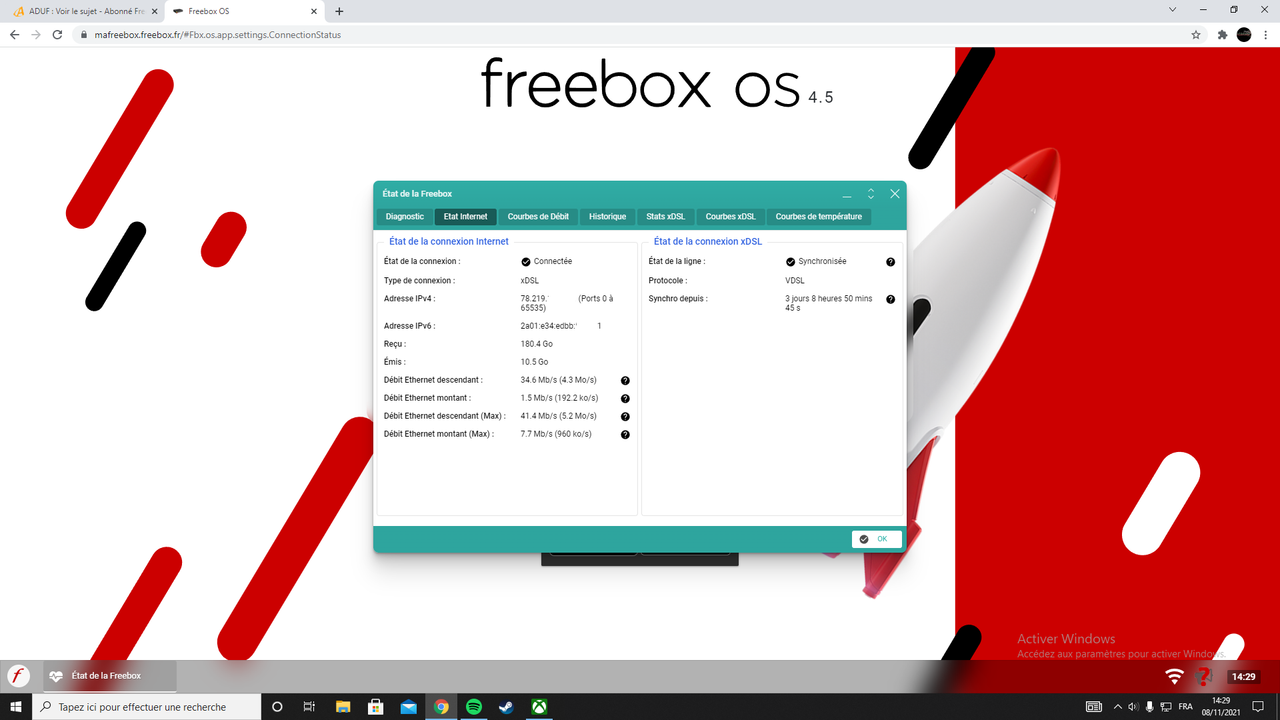Close the État de la Freebox dialog
This screenshot has width=1280, height=720.
[895, 194]
